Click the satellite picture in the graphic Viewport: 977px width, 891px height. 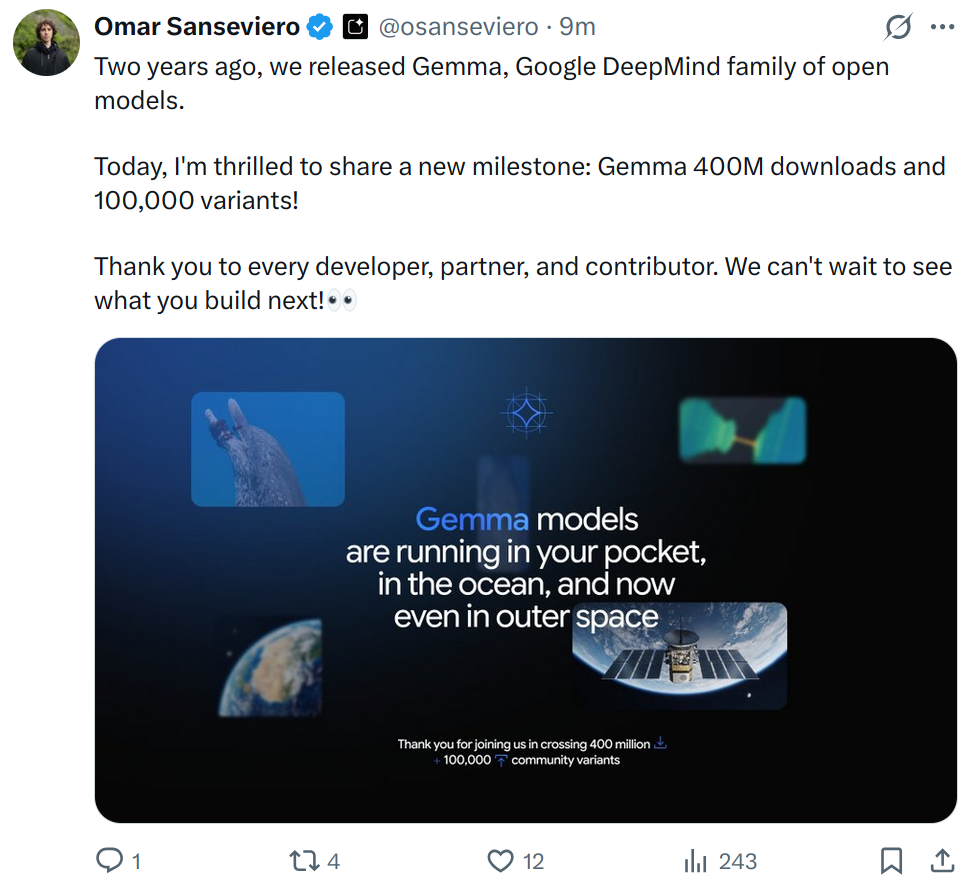[x=679, y=655]
